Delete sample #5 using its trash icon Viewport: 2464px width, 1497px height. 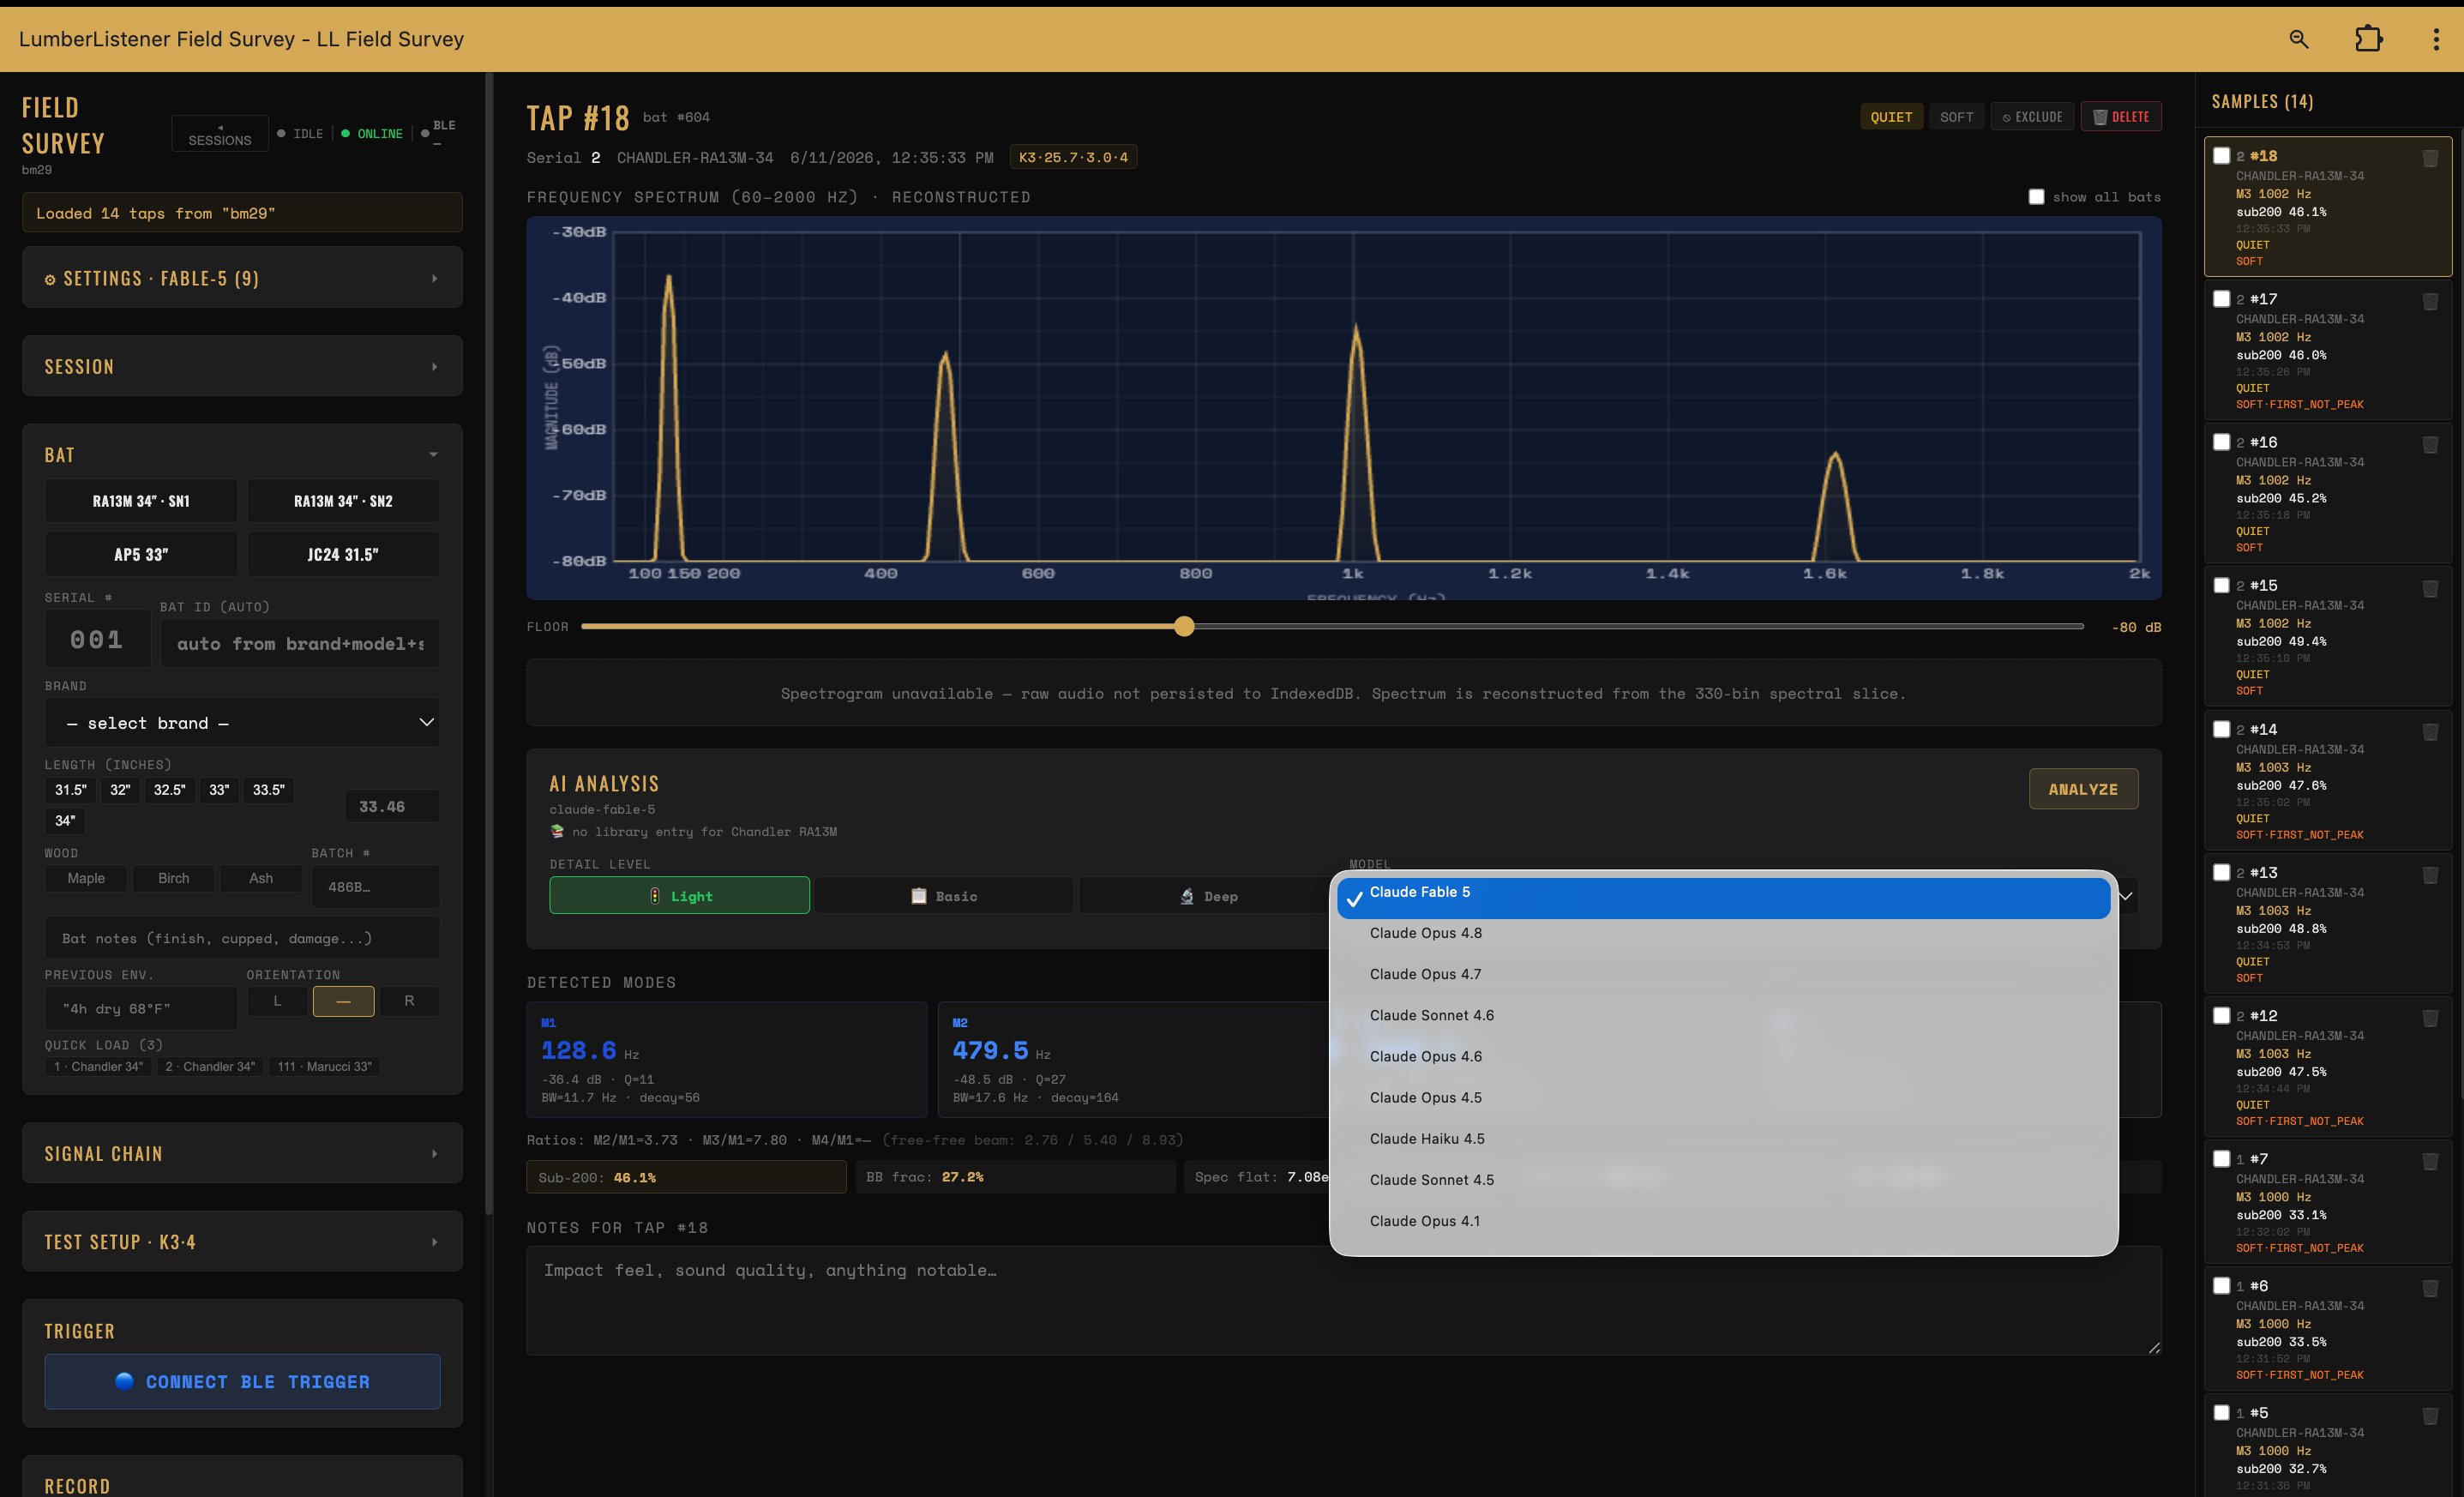coord(2430,1415)
